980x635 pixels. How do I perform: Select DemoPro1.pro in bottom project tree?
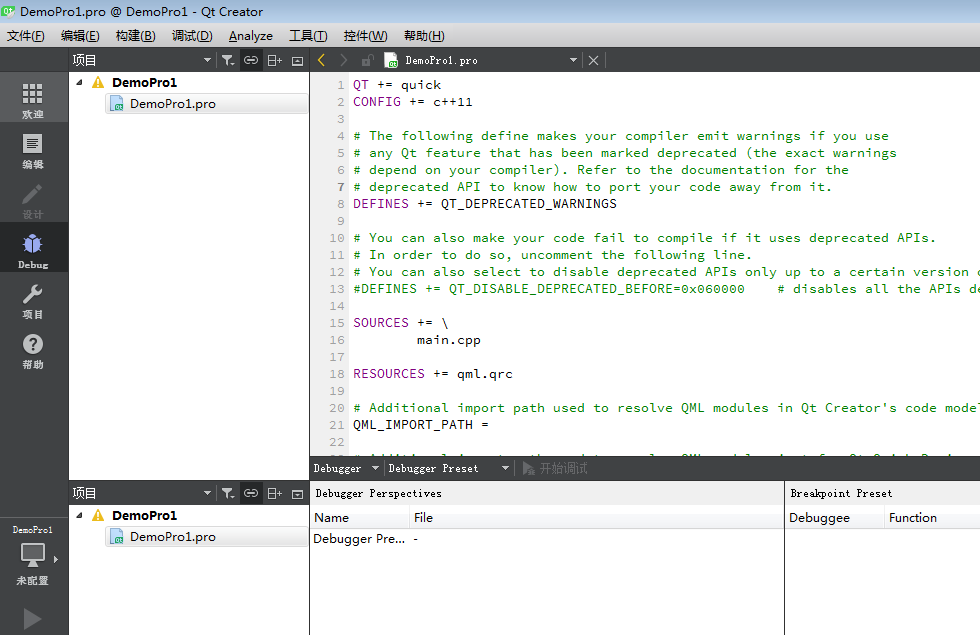tap(172, 537)
